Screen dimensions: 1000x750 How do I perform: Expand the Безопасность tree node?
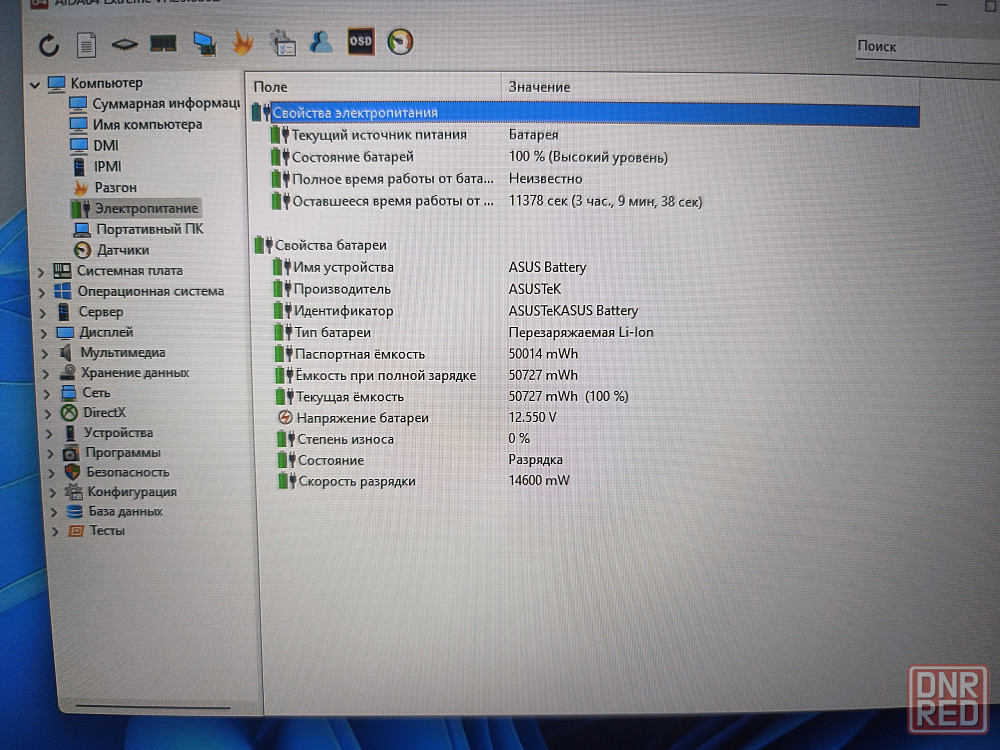point(53,473)
